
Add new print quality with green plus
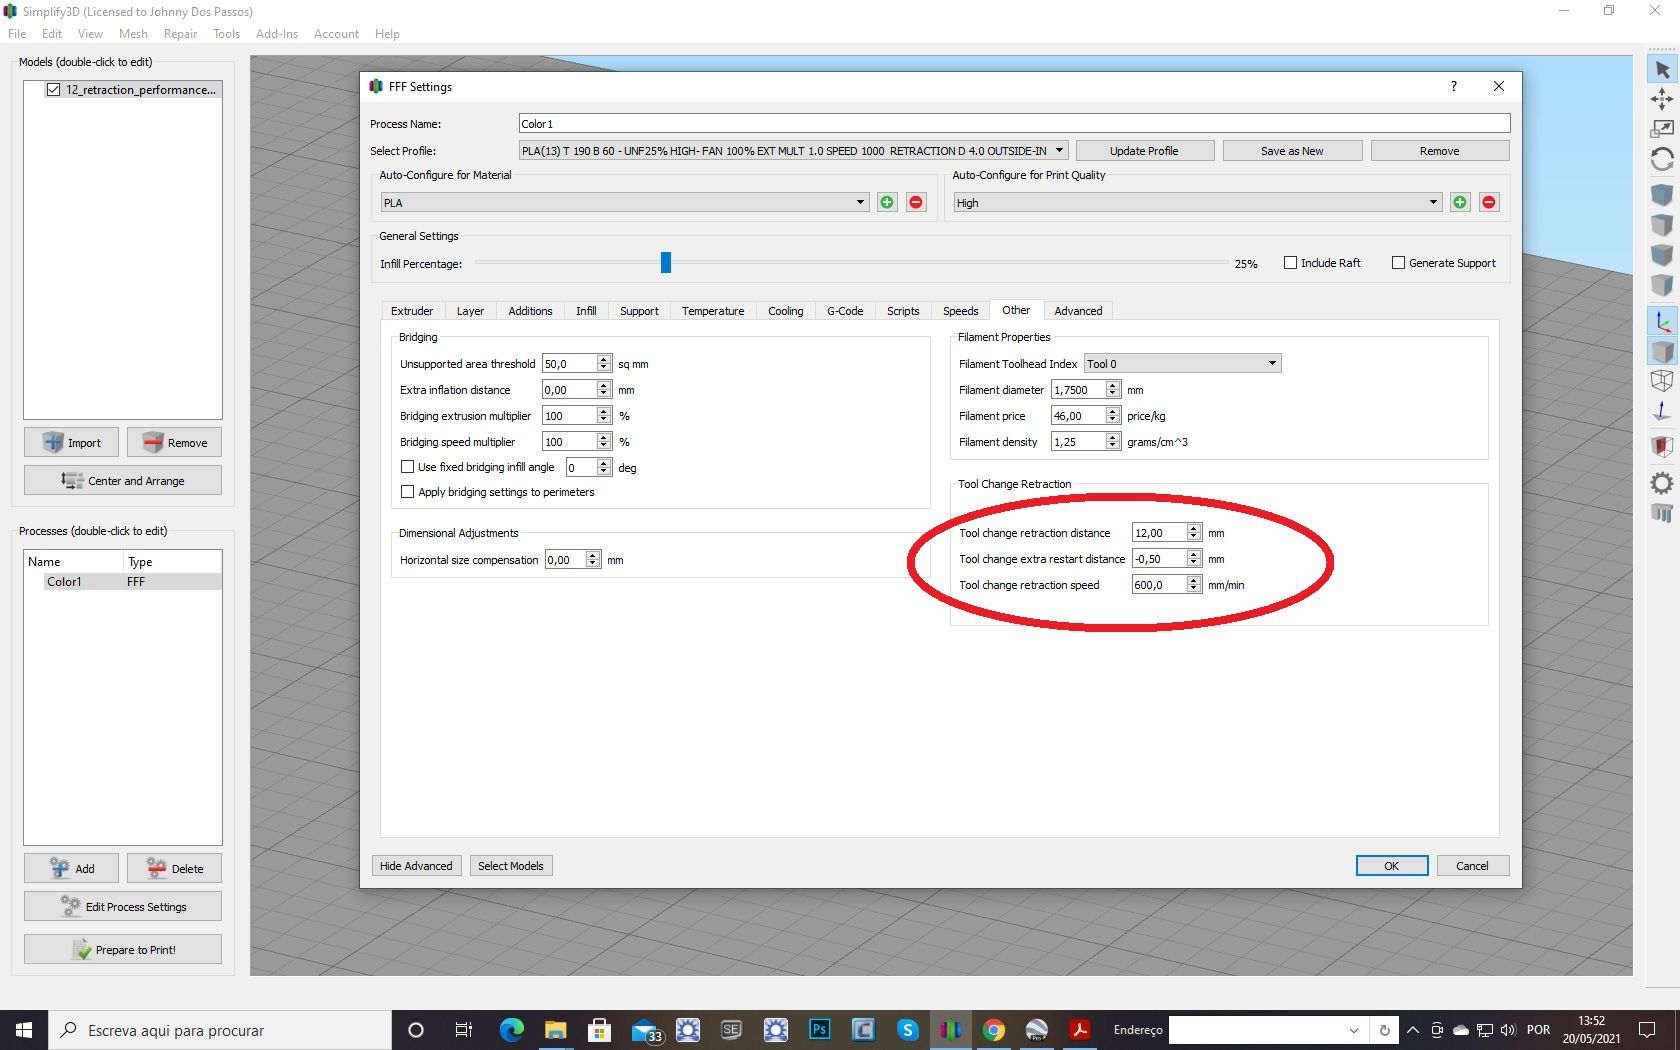click(1460, 202)
